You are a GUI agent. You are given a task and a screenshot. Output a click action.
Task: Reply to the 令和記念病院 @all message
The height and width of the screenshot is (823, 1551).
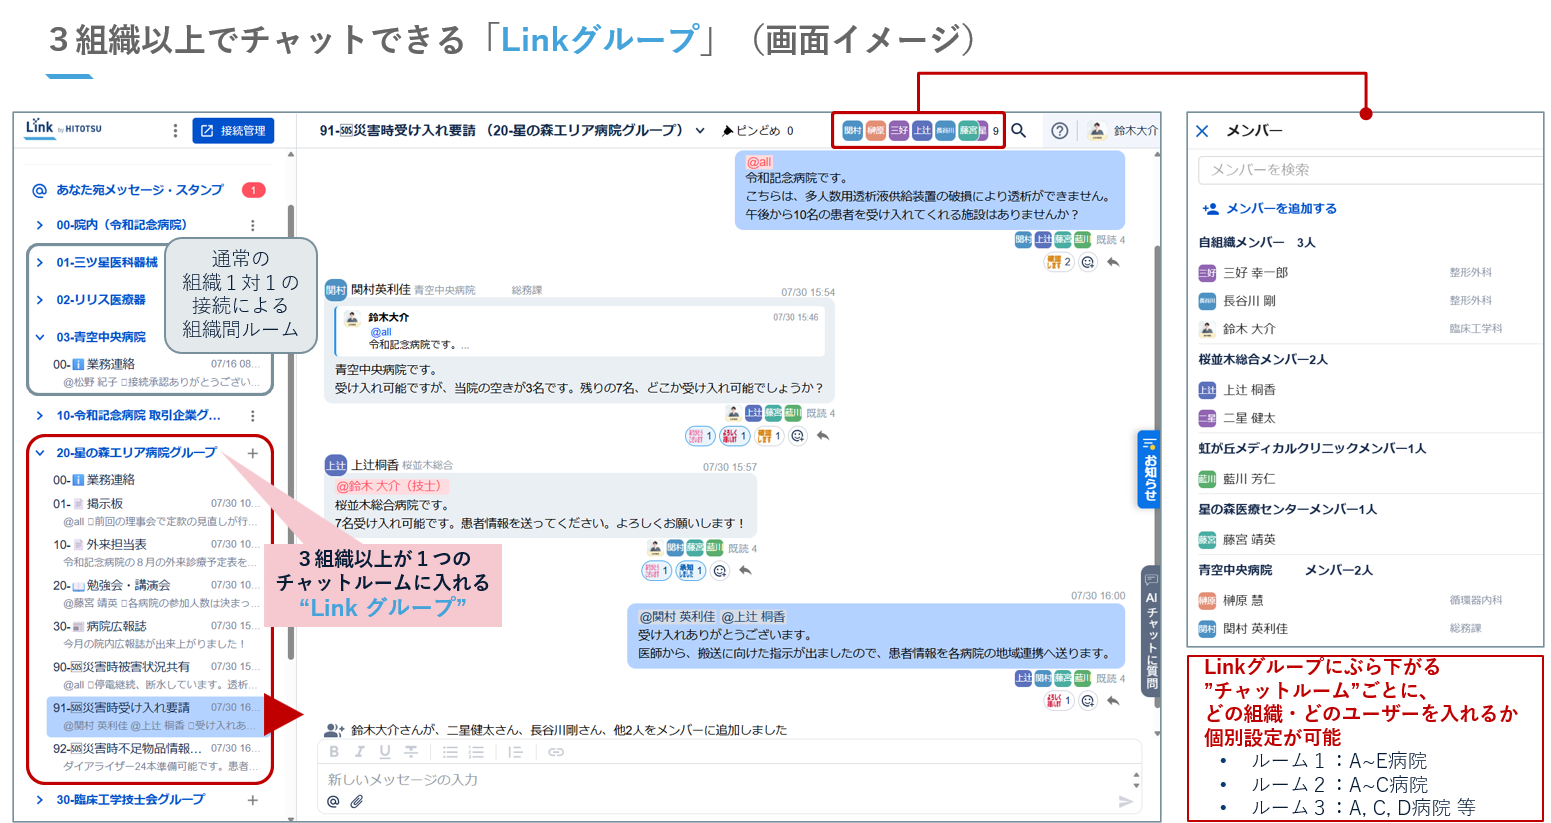(x=1113, y=262)
